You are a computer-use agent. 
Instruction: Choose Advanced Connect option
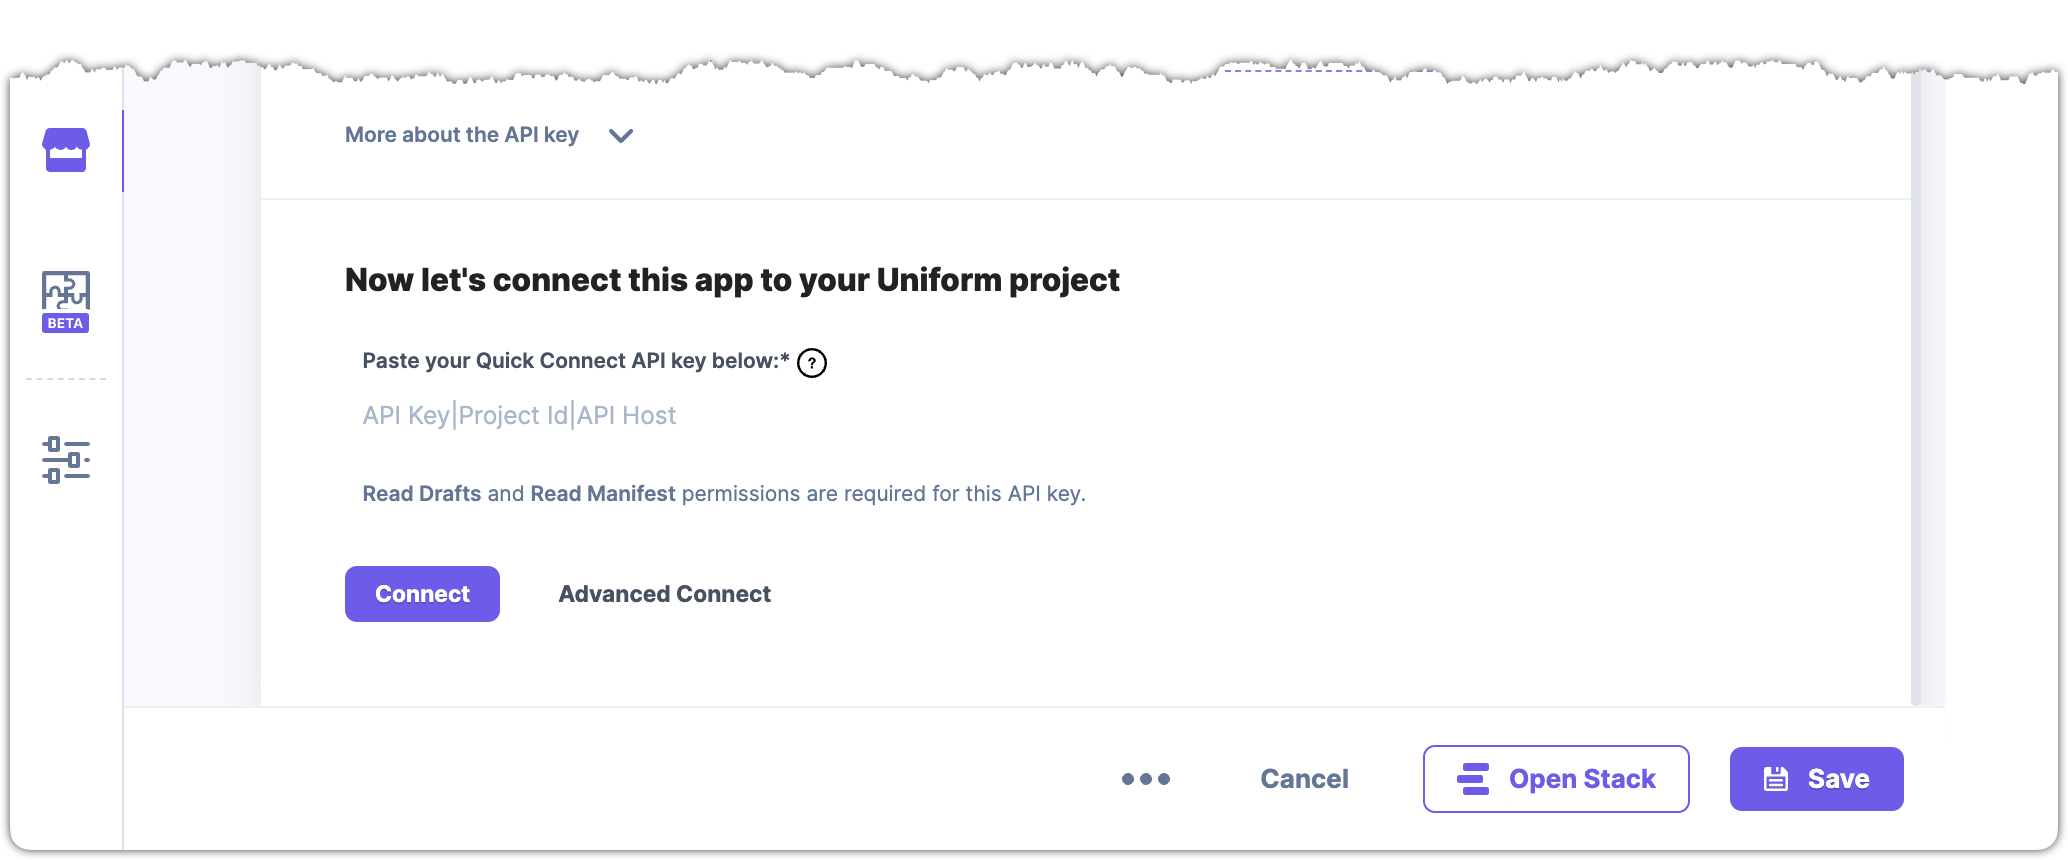pos(665,594)
